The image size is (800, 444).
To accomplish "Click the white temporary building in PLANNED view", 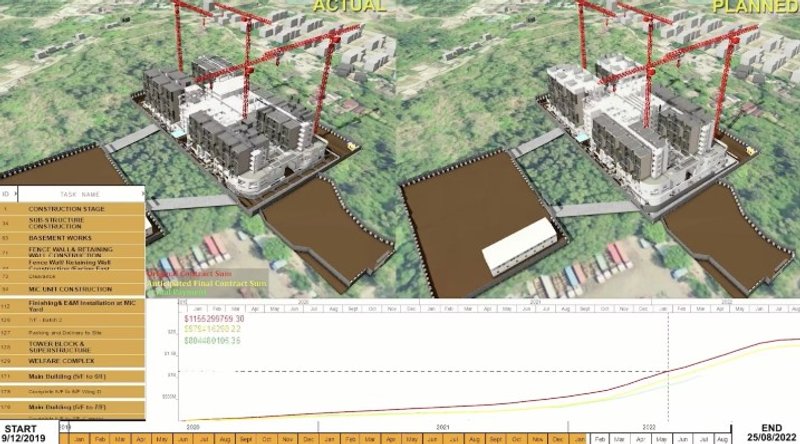I will (x=519, y=246).
